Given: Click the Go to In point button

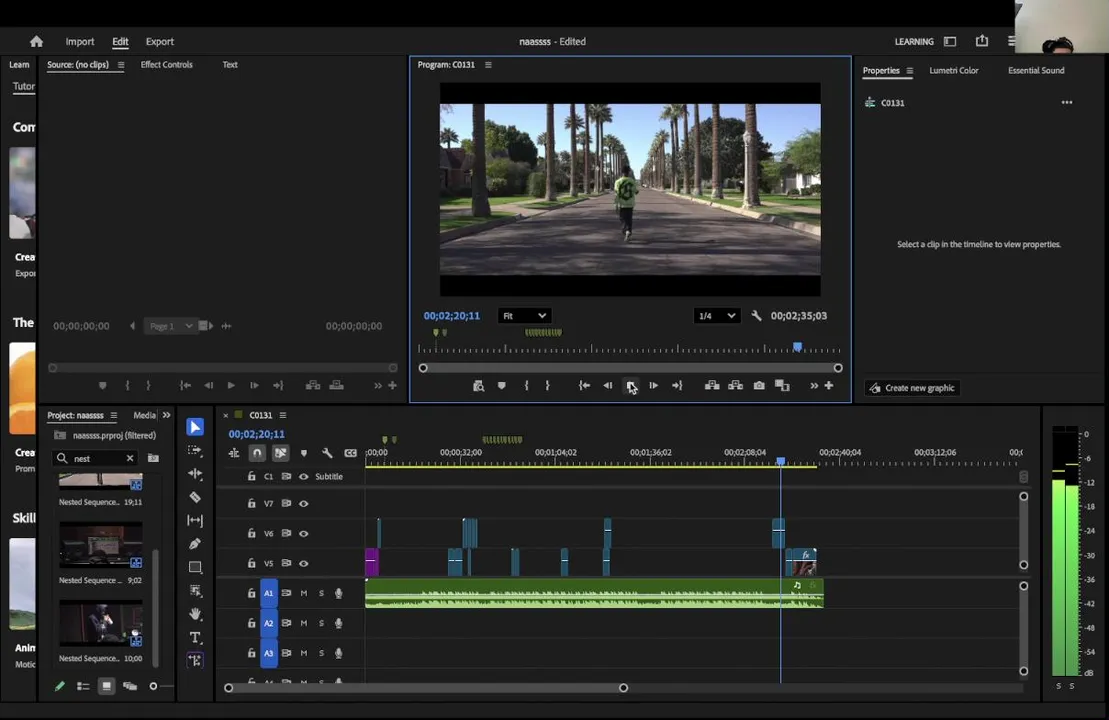Looking at the screenshot, I should point(584,386).
